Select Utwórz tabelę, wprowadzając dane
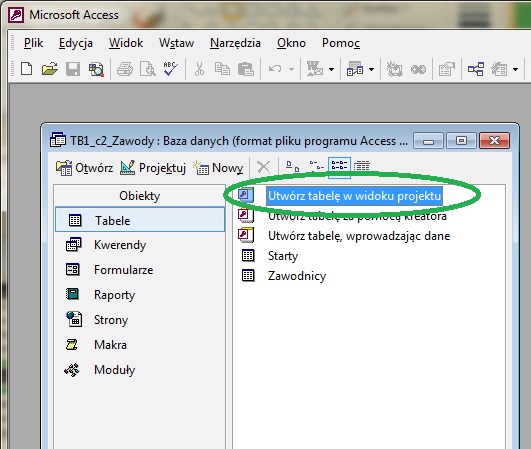The image size is (531, 449). point(359,236)
